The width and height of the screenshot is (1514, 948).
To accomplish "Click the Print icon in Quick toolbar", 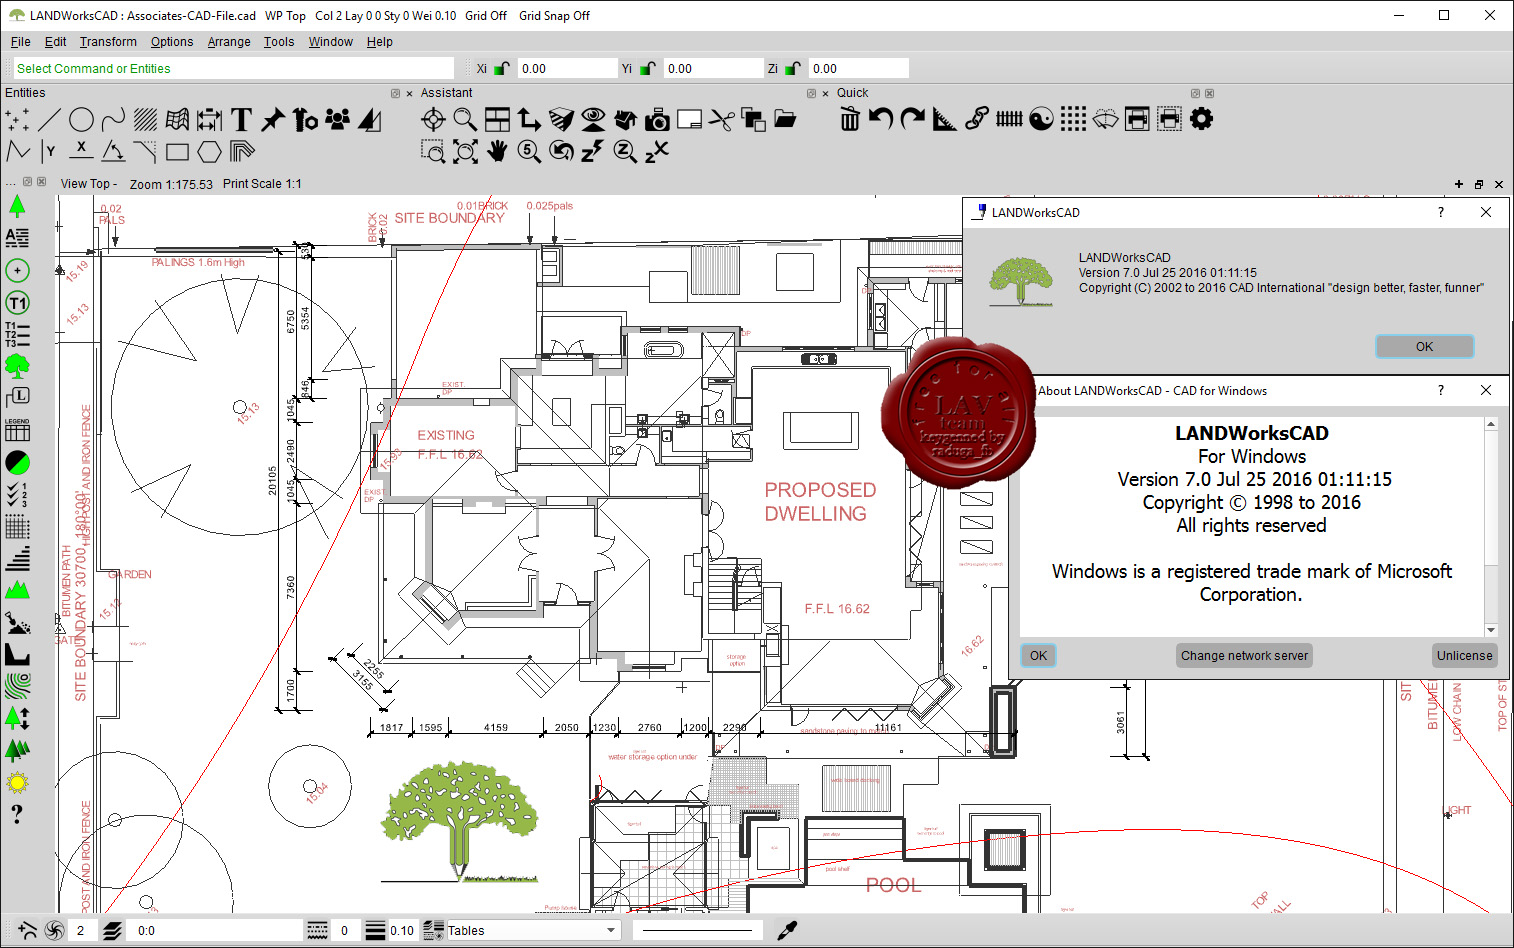I will (1137, 120).
